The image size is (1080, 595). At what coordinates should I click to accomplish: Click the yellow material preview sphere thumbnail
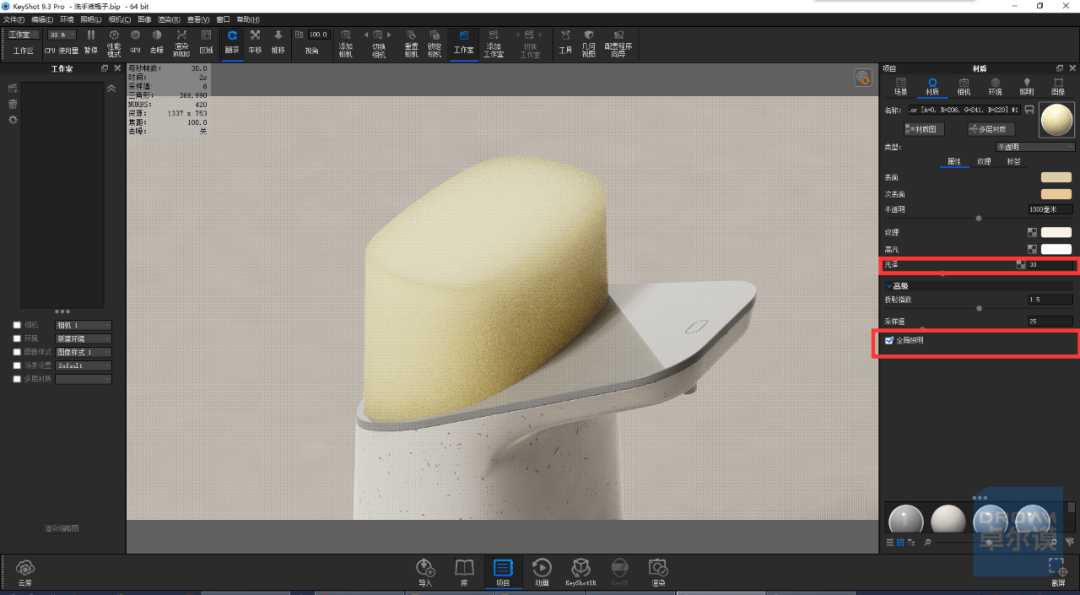tap(1057, 121)
